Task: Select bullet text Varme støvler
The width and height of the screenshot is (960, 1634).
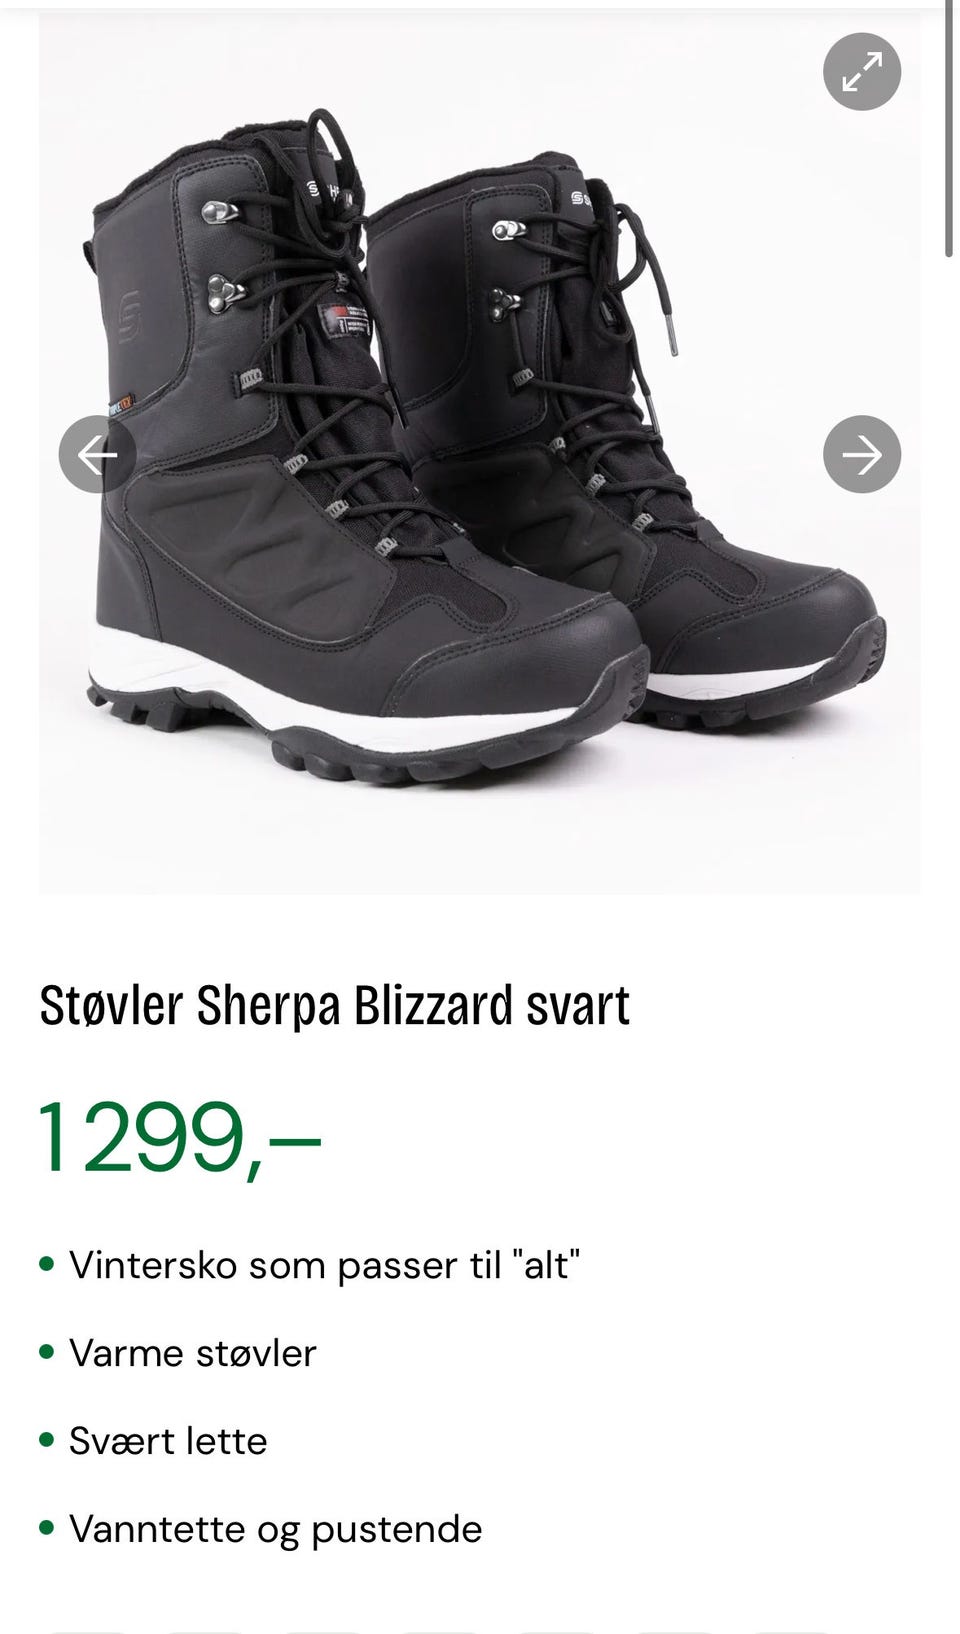Action: click(193, 1353)
